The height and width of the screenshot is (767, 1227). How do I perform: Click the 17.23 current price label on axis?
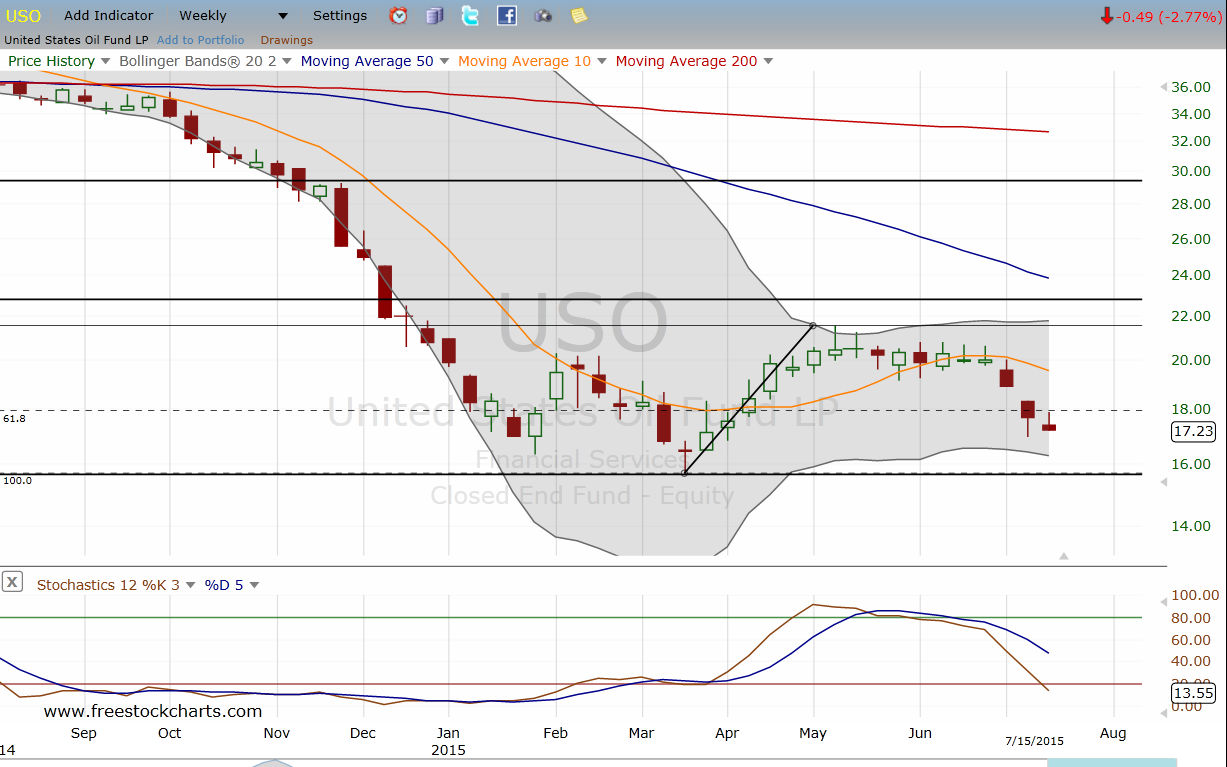tap(1190, 432)
